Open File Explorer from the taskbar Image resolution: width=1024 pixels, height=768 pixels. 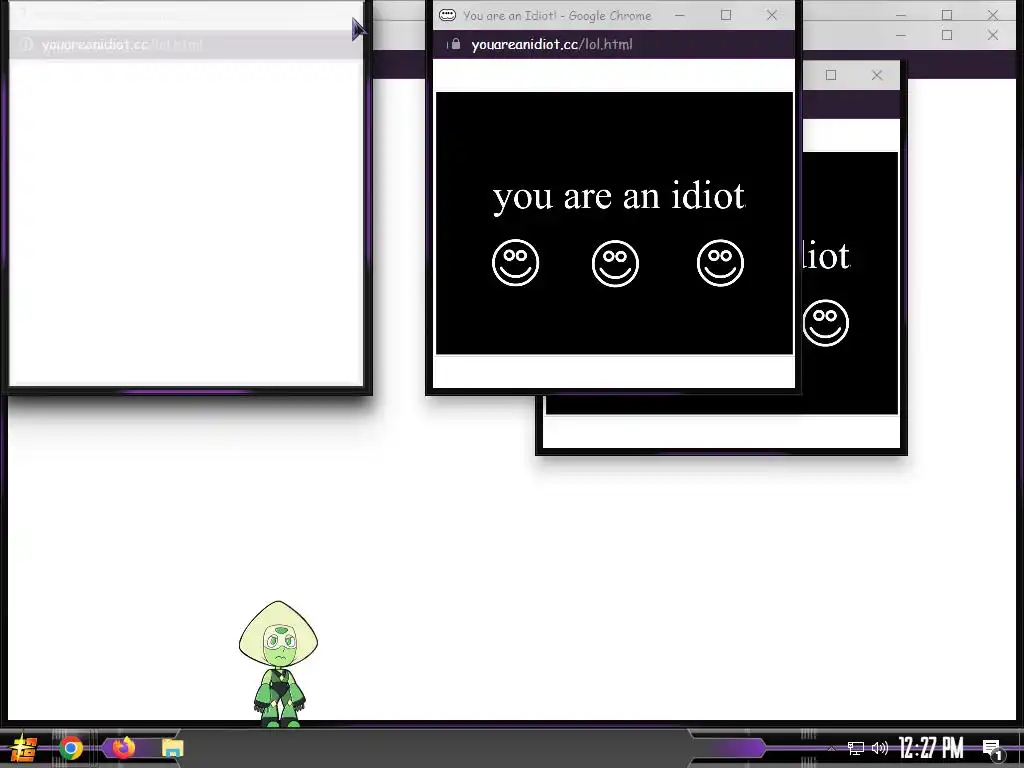pos(172,748)
